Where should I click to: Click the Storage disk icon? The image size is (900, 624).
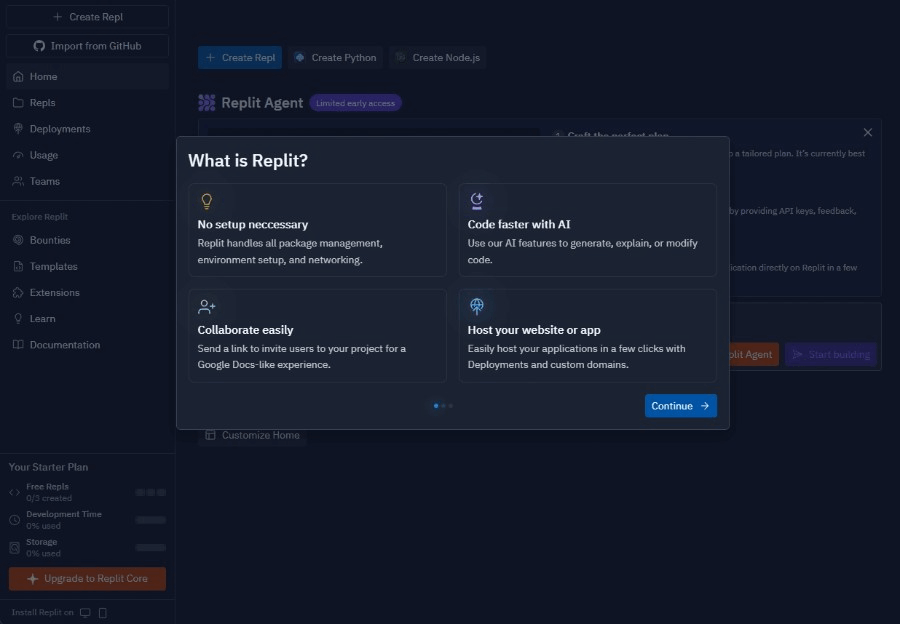[14, 548]
